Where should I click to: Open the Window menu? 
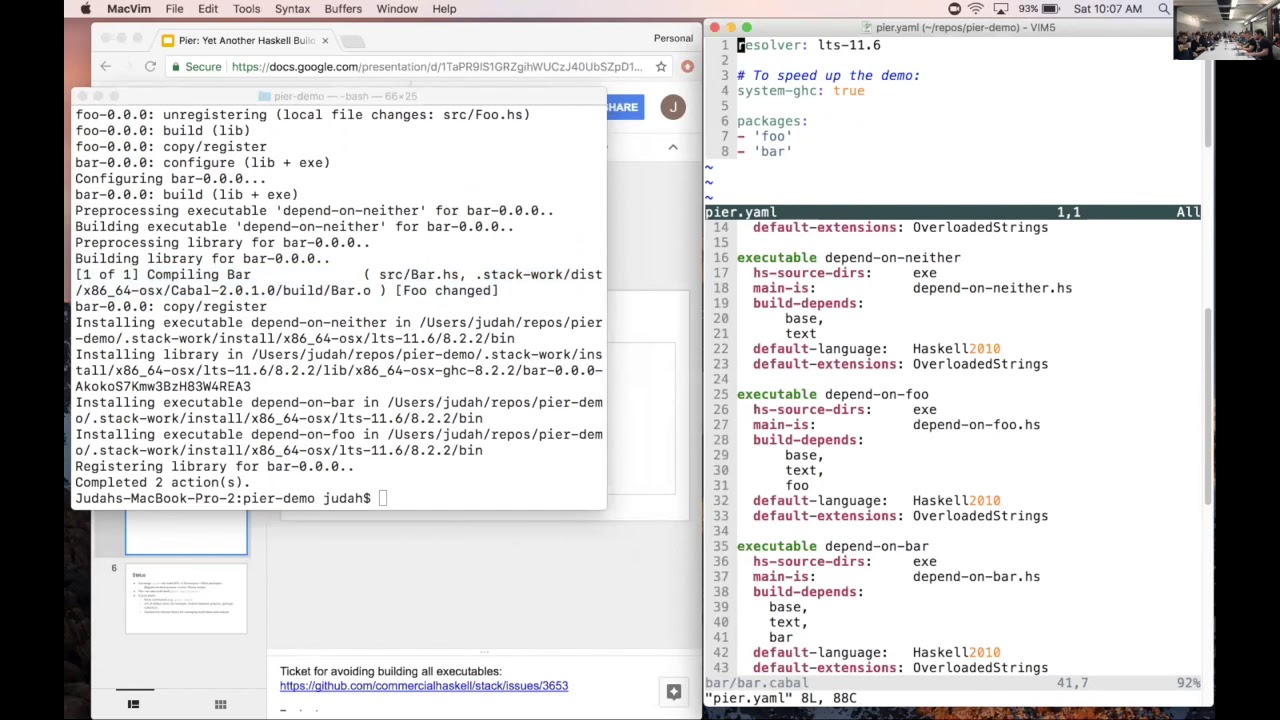[x=397, y=9]
